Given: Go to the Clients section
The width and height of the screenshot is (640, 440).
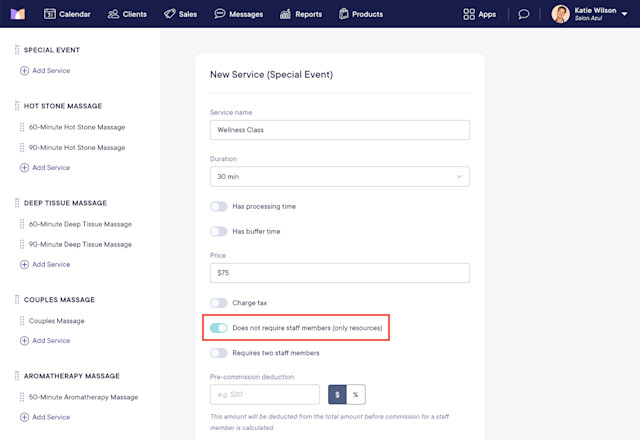Looking at the screenshot, I should tap(127, 14).
